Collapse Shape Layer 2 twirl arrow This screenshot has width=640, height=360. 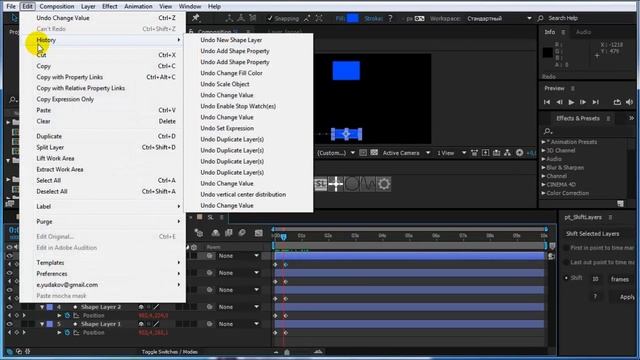pos(42,307)
